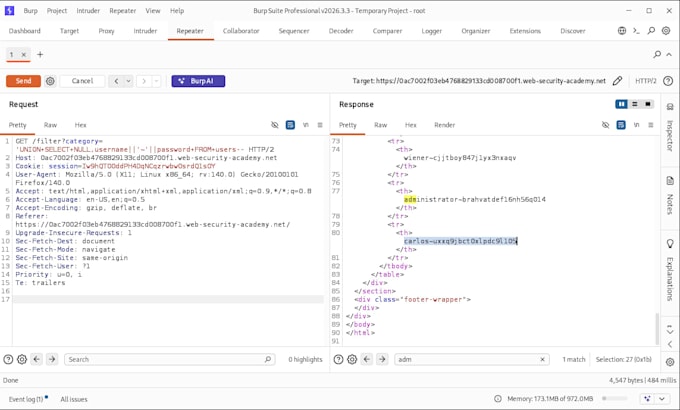The image size is (680, 410).
Task: Expand the memory bar dropdown chevron
Action: point(662,399)
